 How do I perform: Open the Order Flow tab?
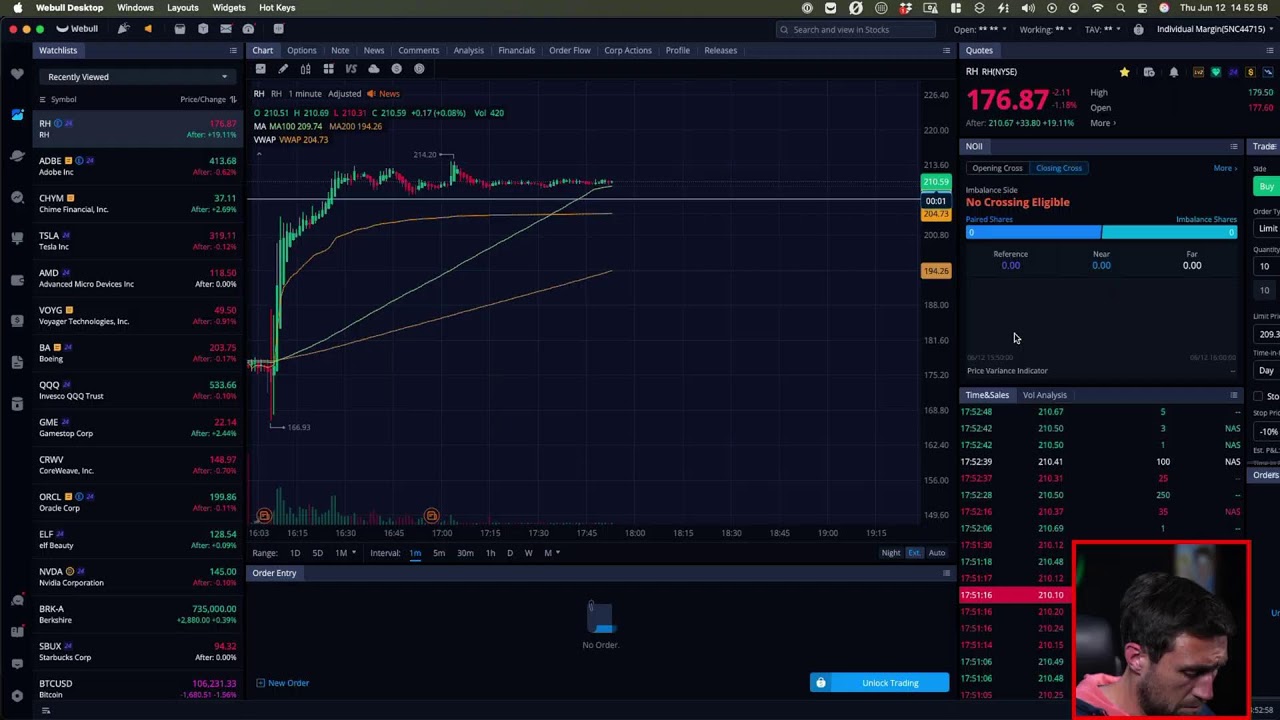(x=569, y=50)
